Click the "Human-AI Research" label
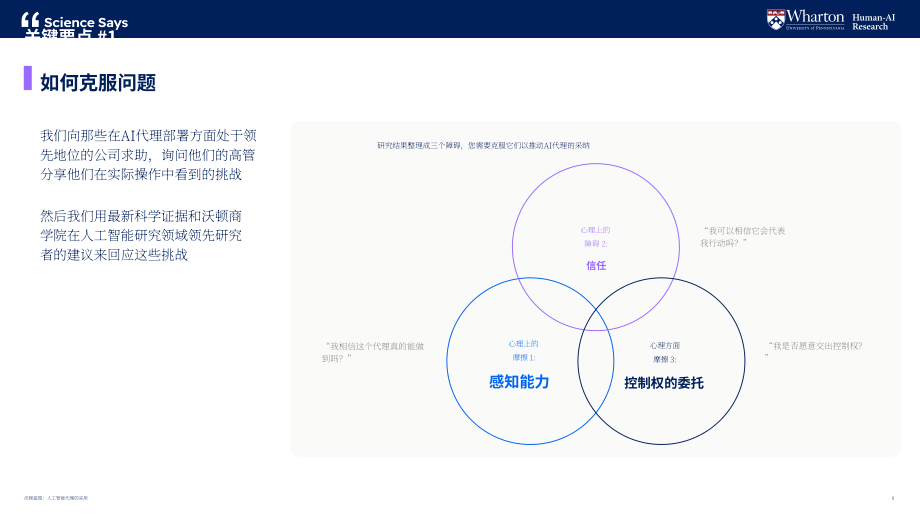The width and height of the screenshot is (920, 518). pyautogui.click(x=874, y=22)
